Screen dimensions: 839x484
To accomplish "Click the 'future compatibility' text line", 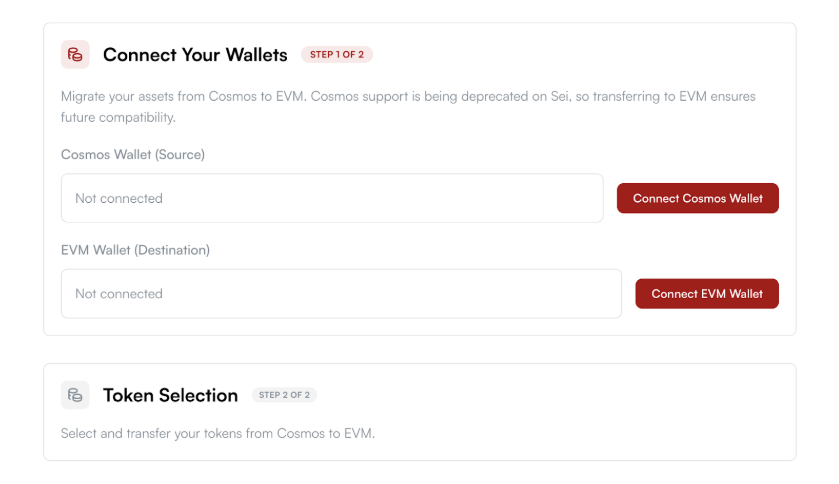I will click(x=117, y=117).
